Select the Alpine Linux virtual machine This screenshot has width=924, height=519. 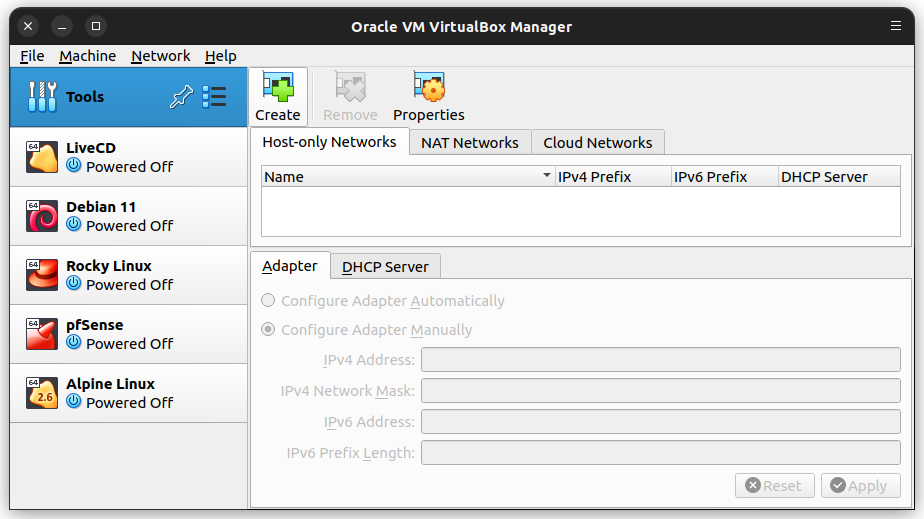tap(128, 393)
